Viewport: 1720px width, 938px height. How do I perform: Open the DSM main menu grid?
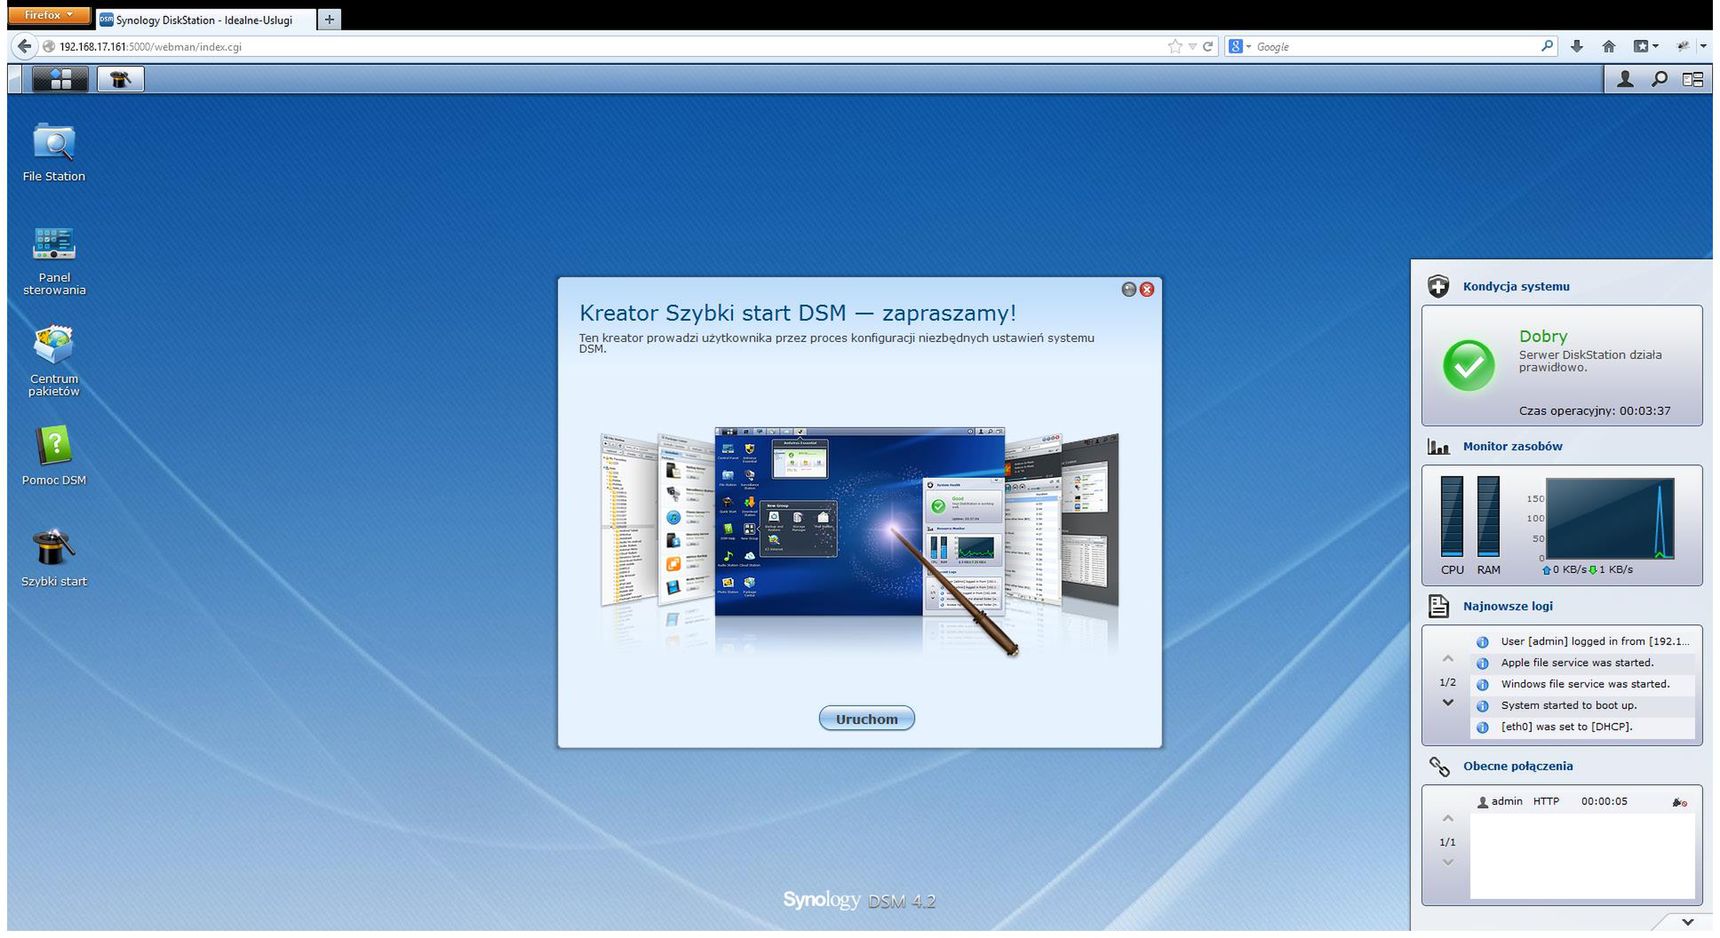point(60,79)
